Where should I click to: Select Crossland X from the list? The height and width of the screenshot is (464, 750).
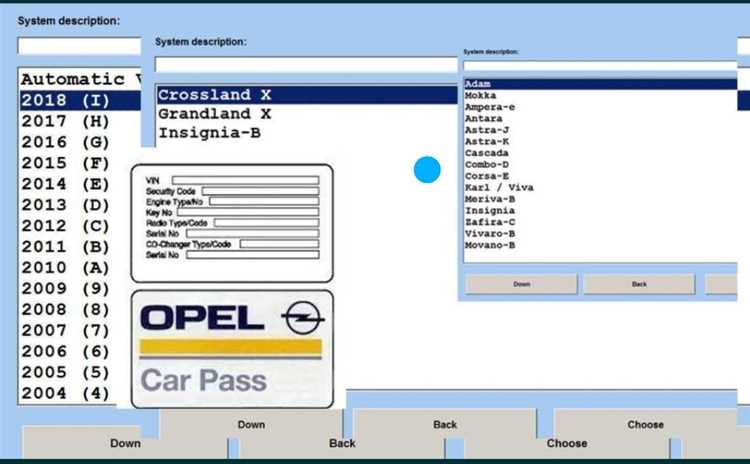coord(214,95)
